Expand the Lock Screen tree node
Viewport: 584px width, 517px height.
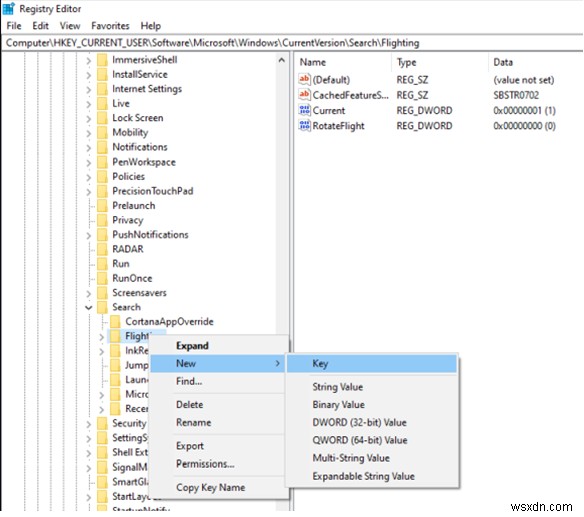89,118
